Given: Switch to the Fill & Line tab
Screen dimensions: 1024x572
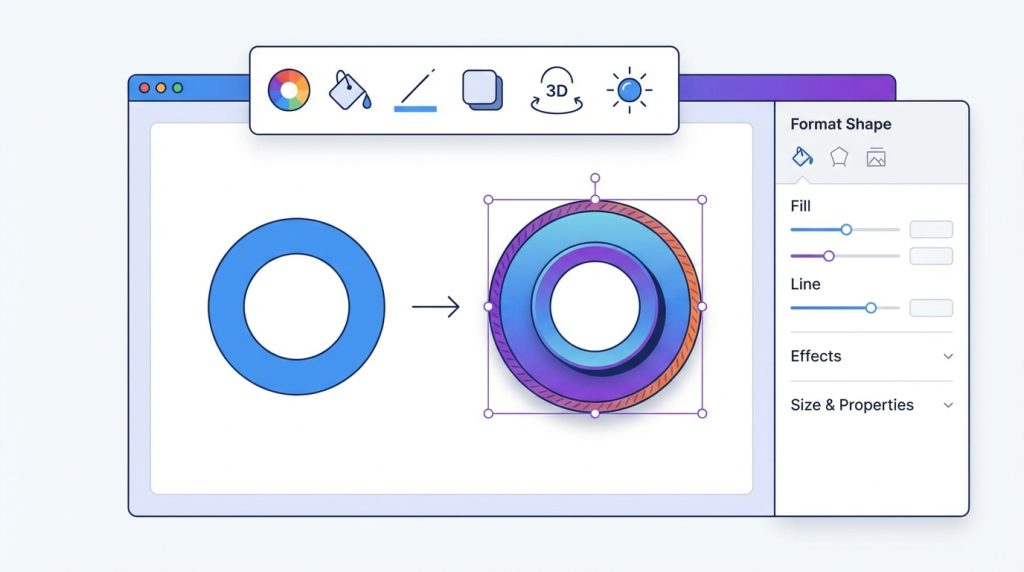Looking at the screenshot, I should tap(802, 157).
